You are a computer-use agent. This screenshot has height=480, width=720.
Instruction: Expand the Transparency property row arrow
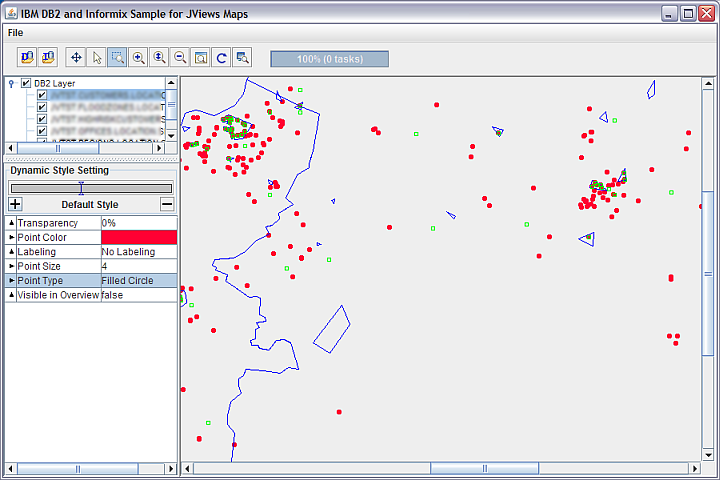click(11, 223)
